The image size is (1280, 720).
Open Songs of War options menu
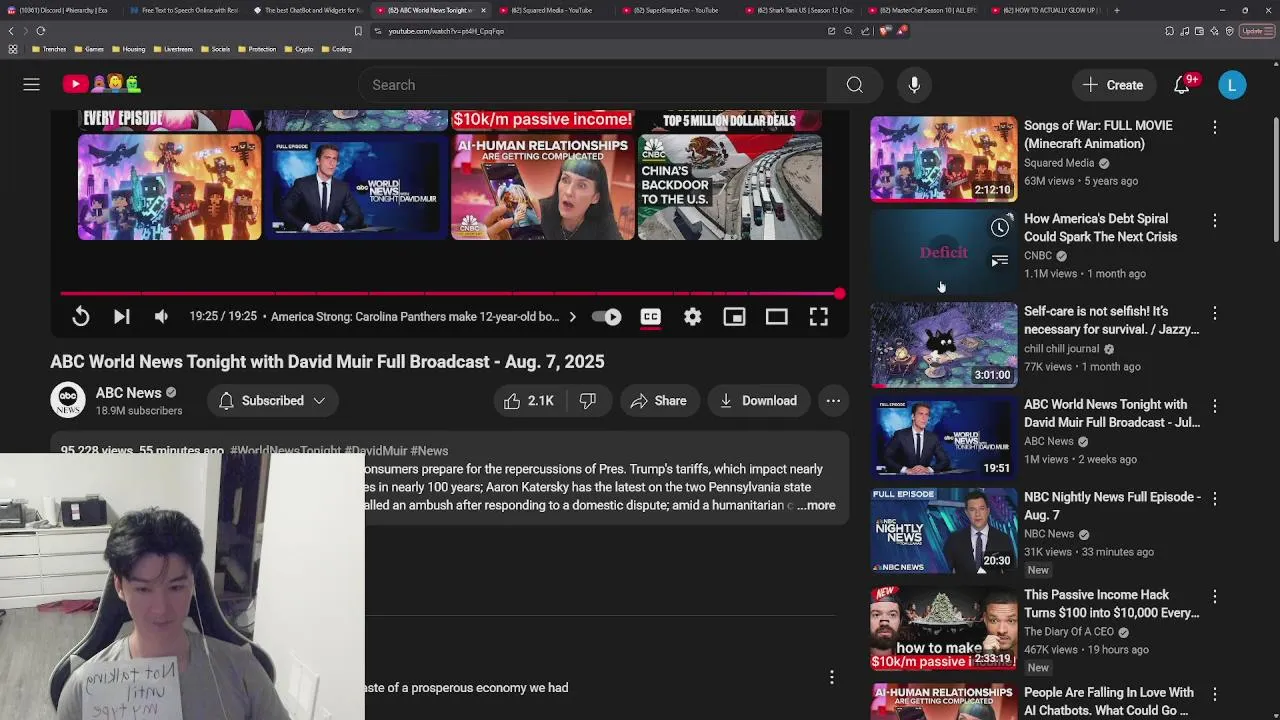pos(1215,127)
